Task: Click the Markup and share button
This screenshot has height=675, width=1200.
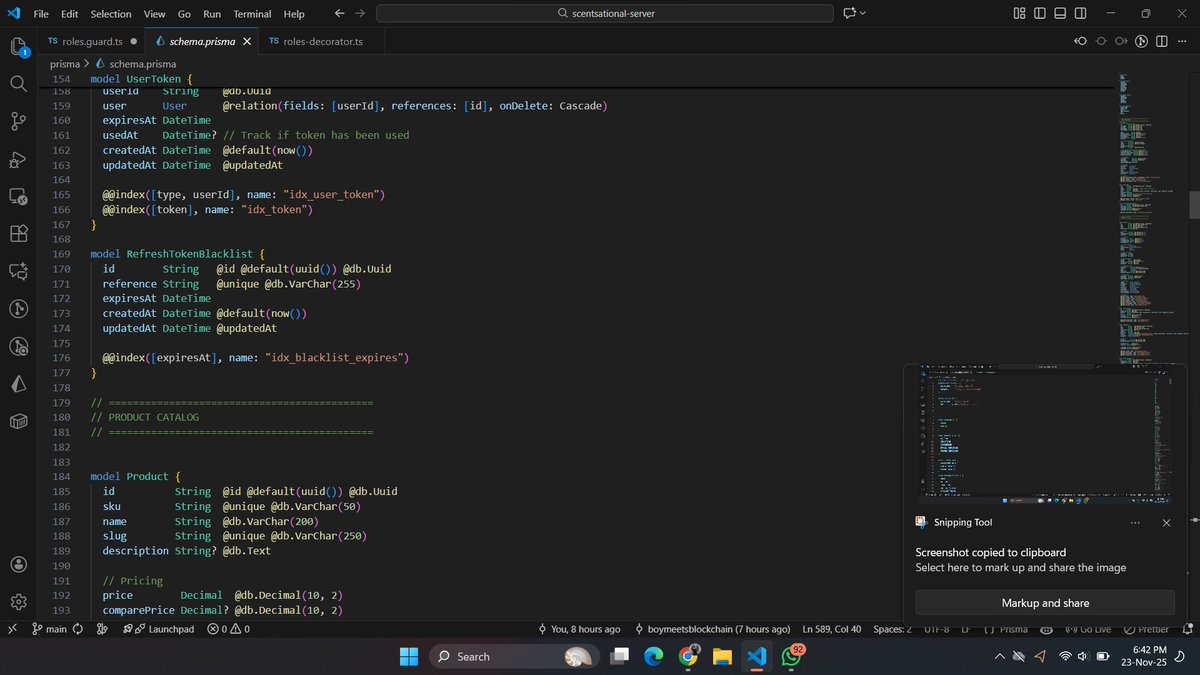Action: [x=1046, y=602]
